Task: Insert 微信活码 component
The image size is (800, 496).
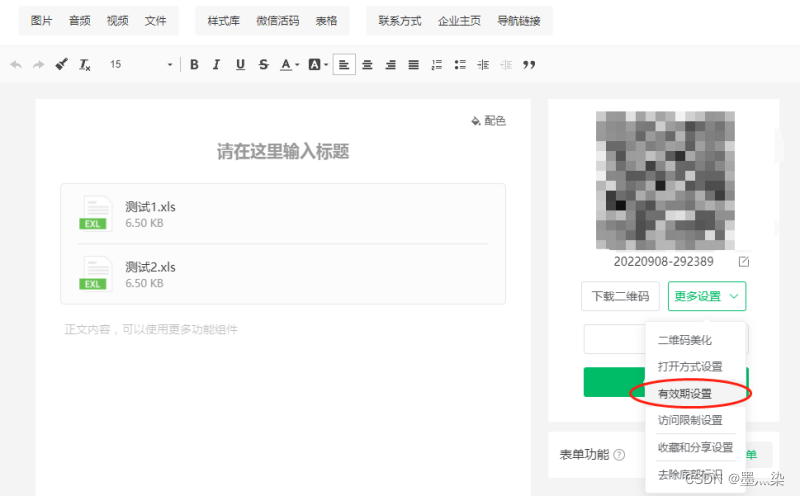Action: [x=278, y=21]
